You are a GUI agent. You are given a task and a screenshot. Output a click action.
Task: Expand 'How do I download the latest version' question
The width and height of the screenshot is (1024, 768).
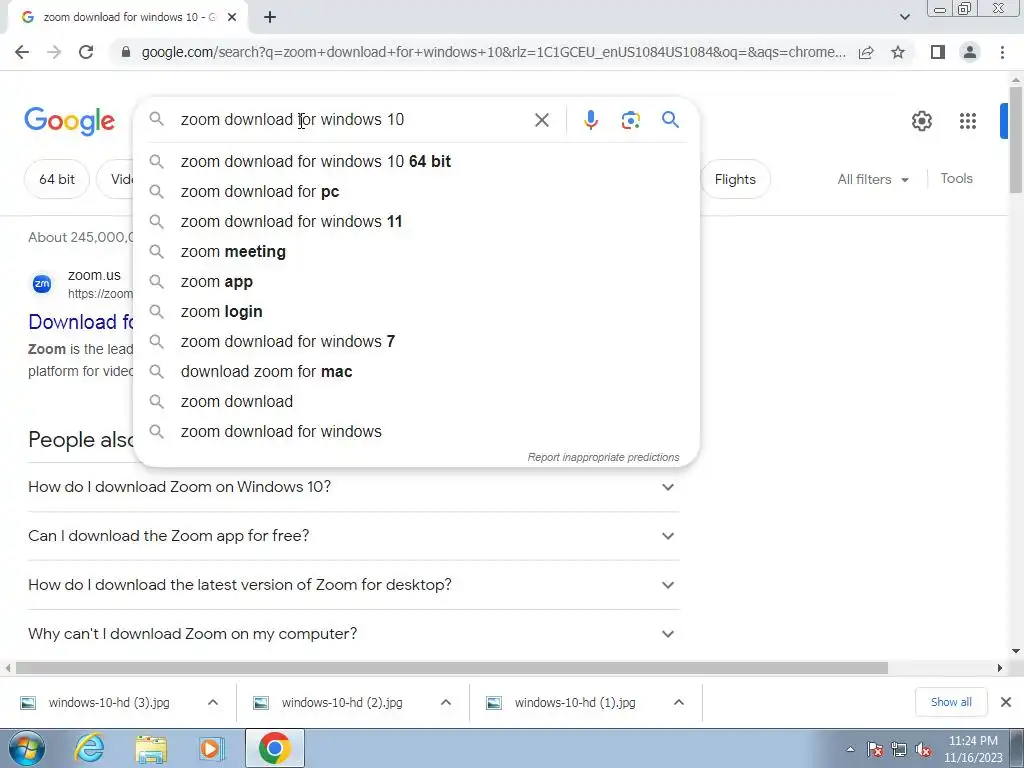coord(354,584)
